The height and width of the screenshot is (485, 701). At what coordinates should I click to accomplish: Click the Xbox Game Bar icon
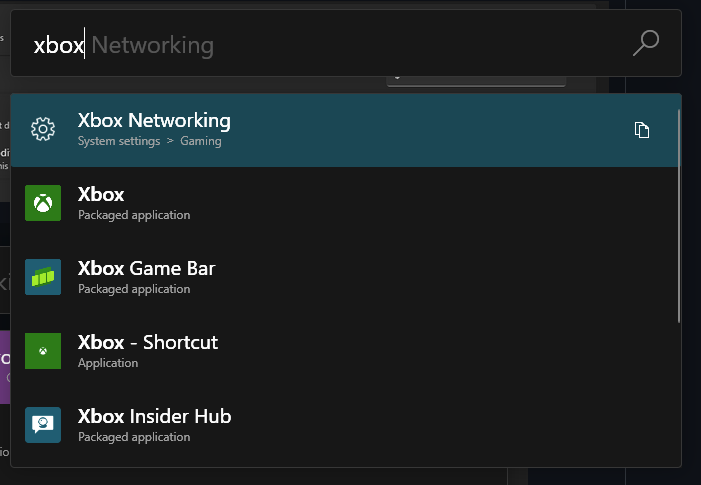coord(43,277)
